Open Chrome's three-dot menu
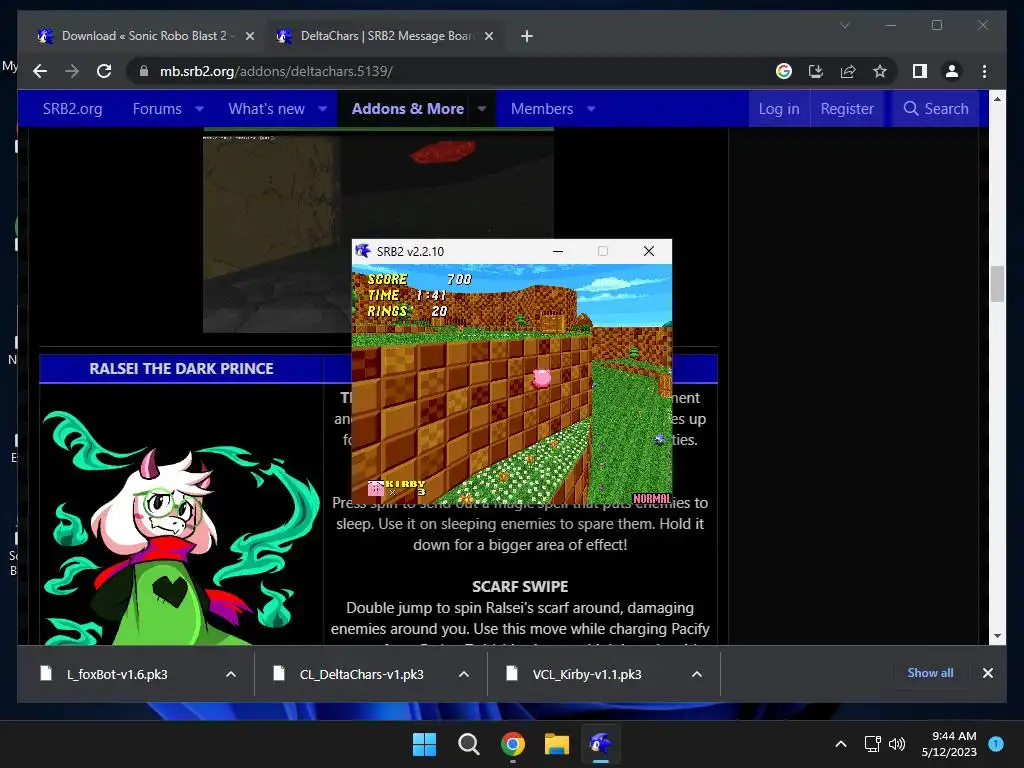The image size is (1024, 768). [x=984, y=71]
